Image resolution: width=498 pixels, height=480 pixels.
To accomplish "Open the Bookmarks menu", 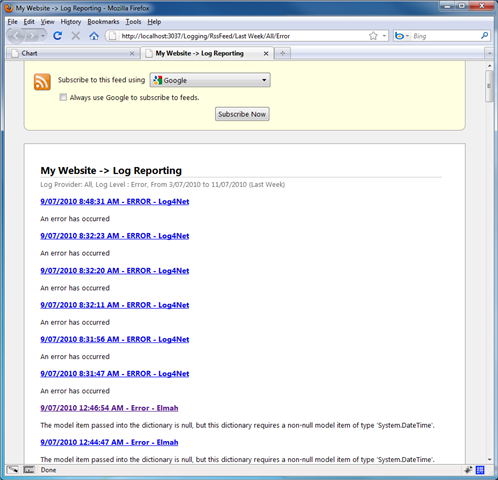I will 103,22.
